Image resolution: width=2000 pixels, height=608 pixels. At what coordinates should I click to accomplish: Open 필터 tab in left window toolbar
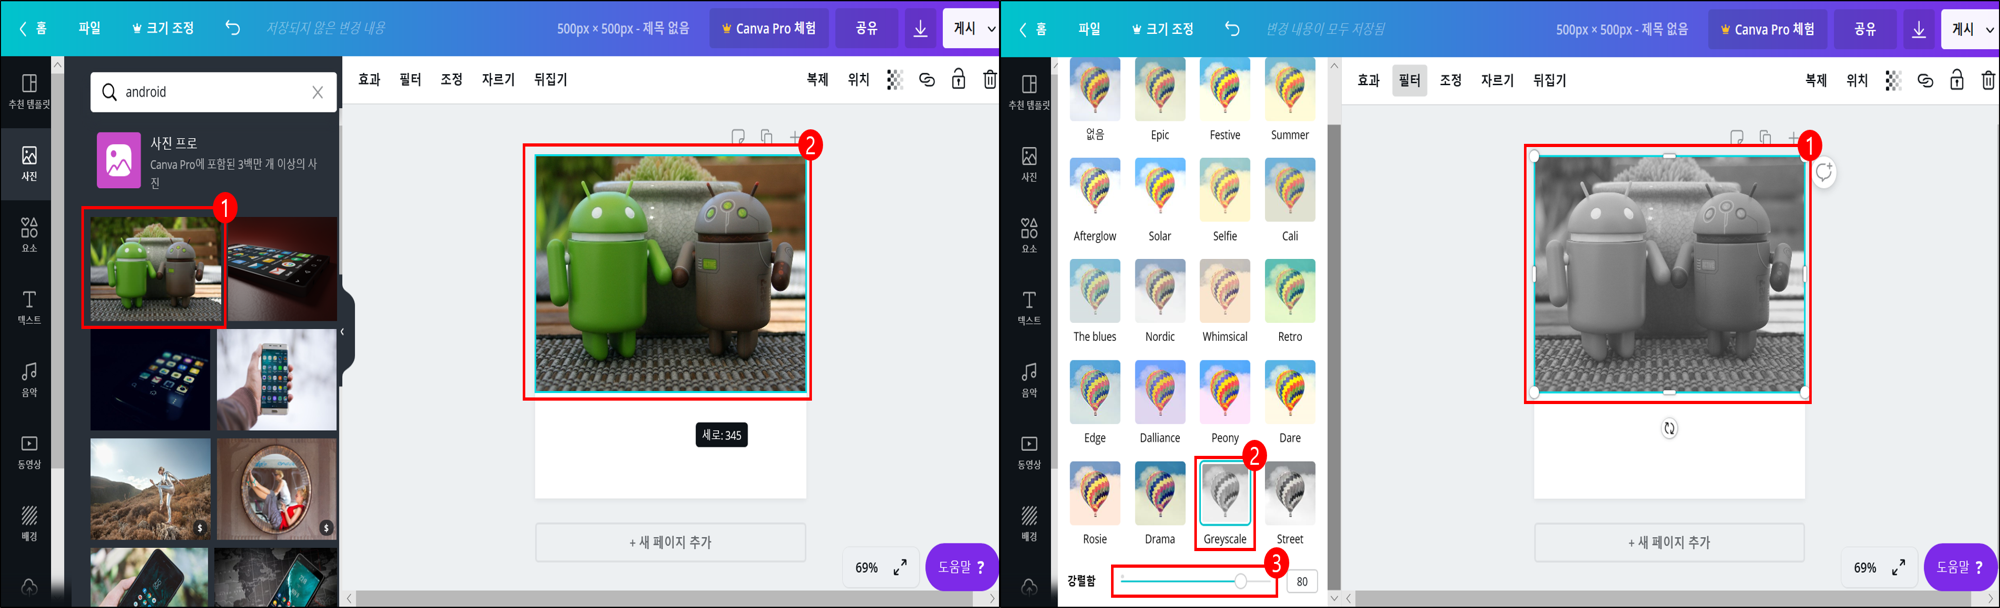[x=410, y=80]
